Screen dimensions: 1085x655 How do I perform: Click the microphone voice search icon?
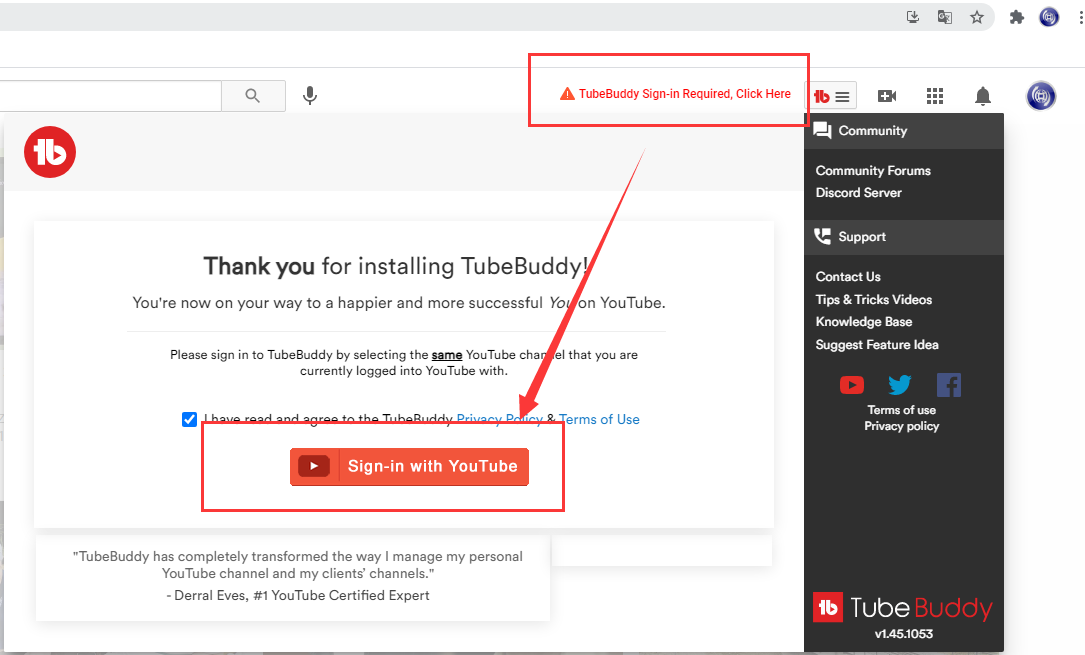click(x=310, y=95)
